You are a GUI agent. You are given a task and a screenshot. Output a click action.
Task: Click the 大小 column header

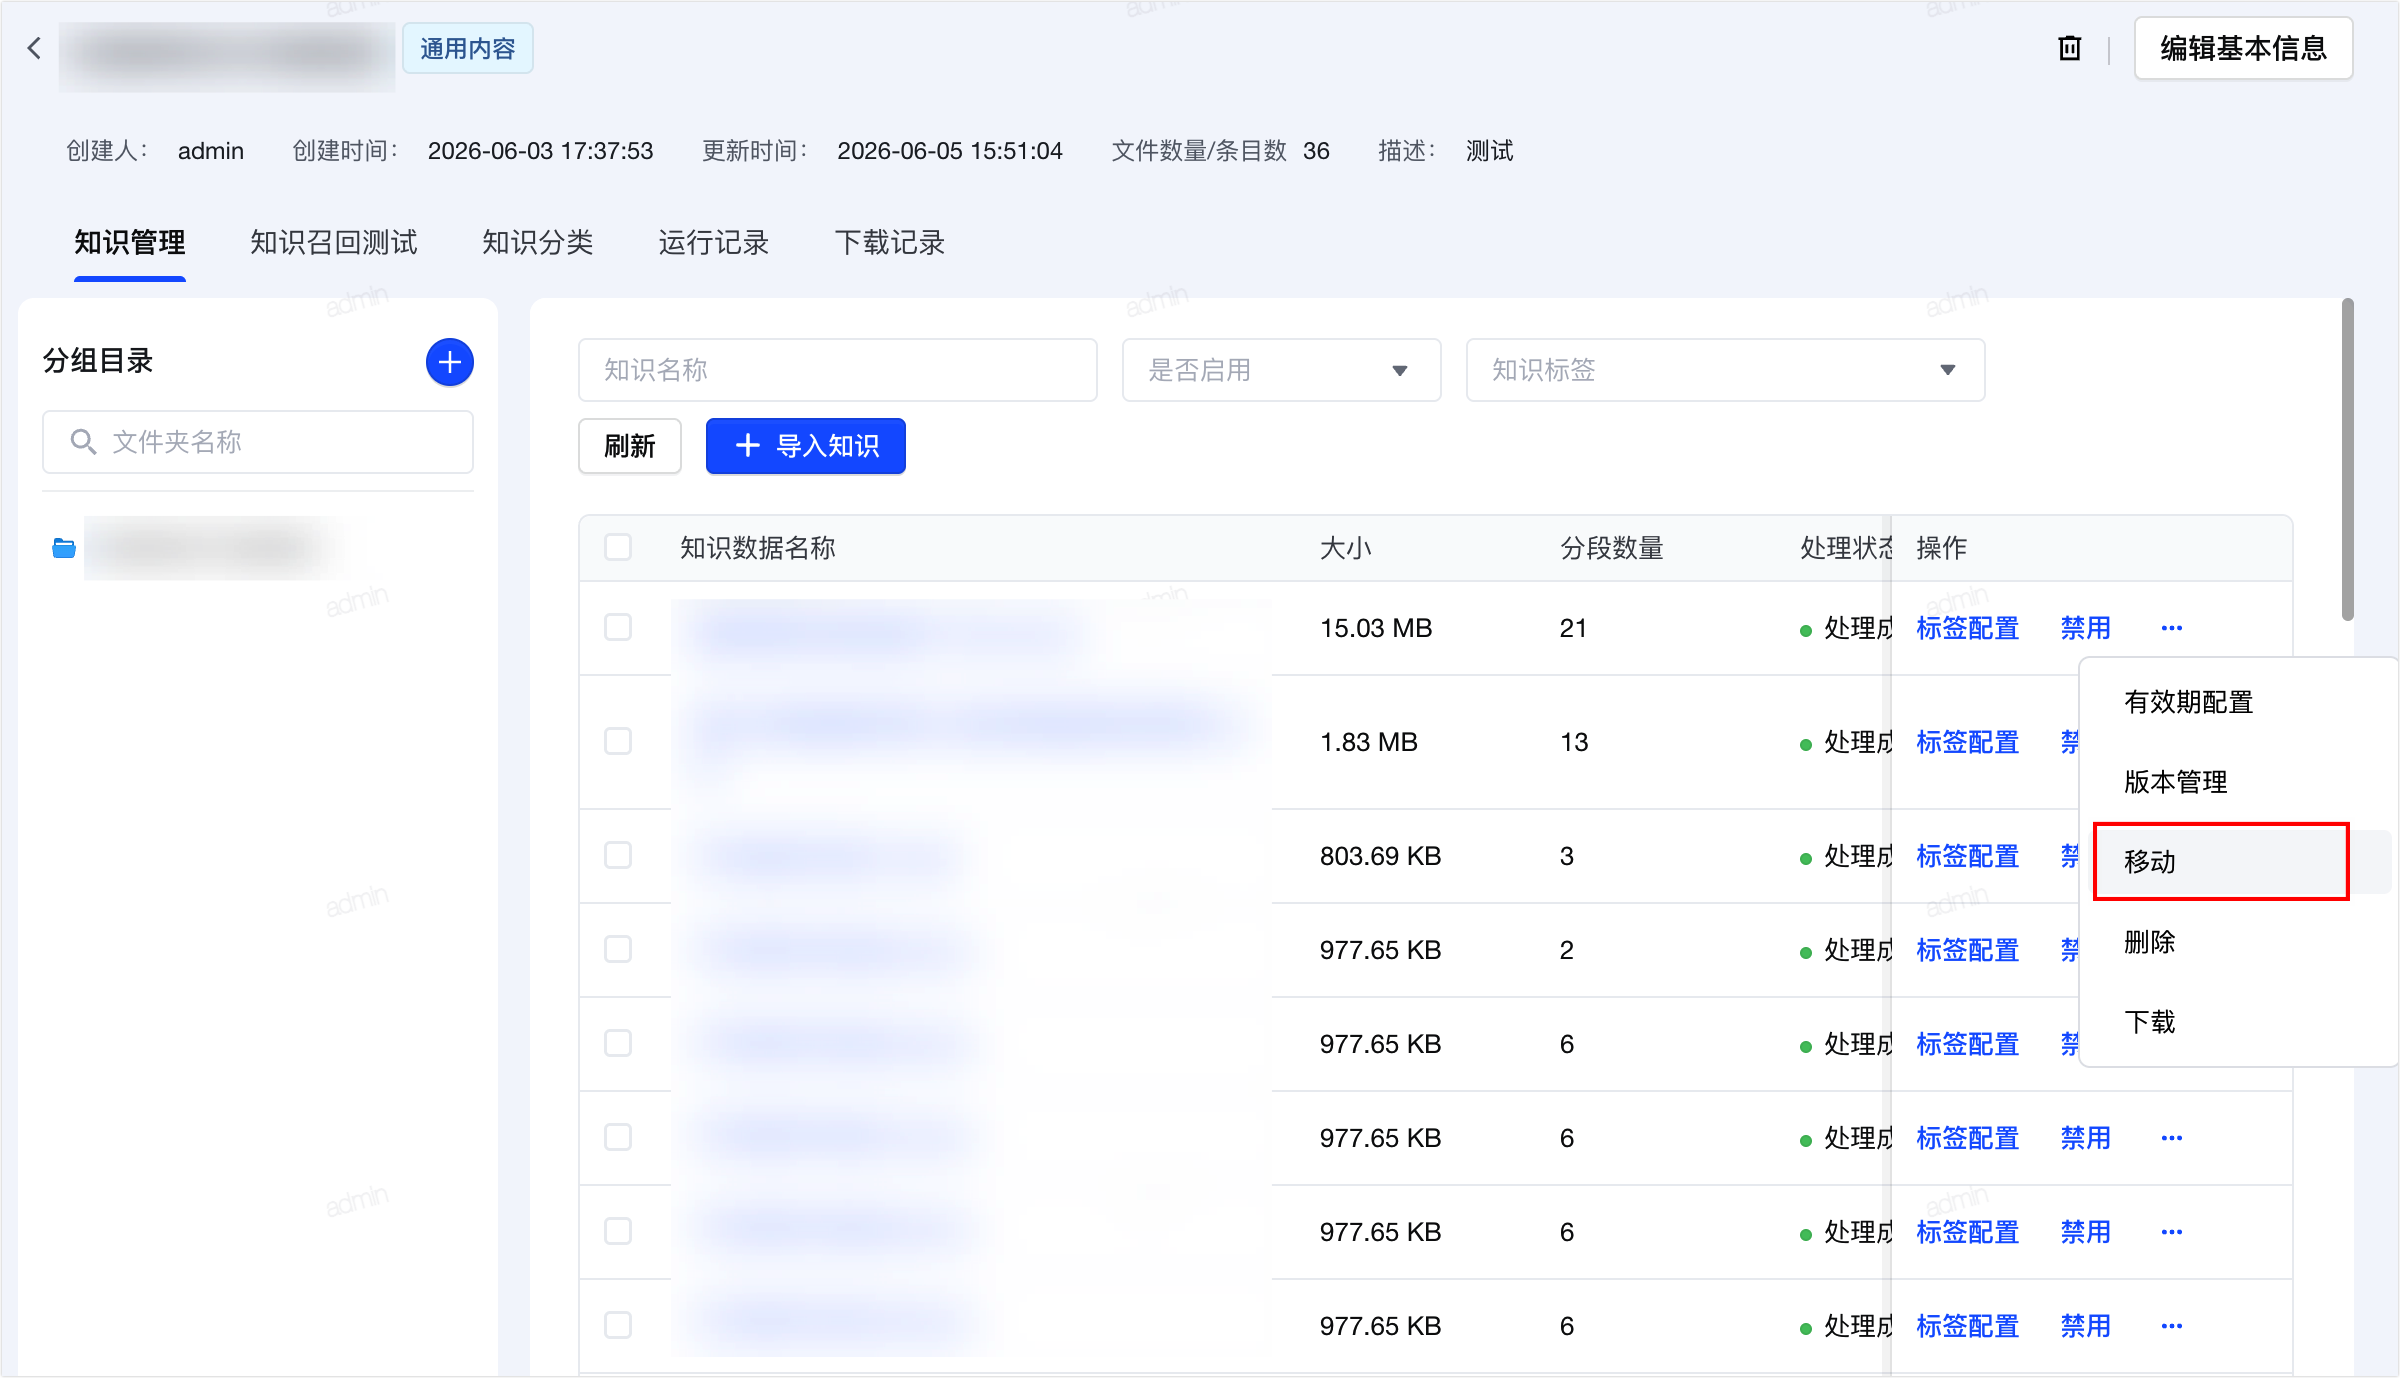click(1346, 548)
